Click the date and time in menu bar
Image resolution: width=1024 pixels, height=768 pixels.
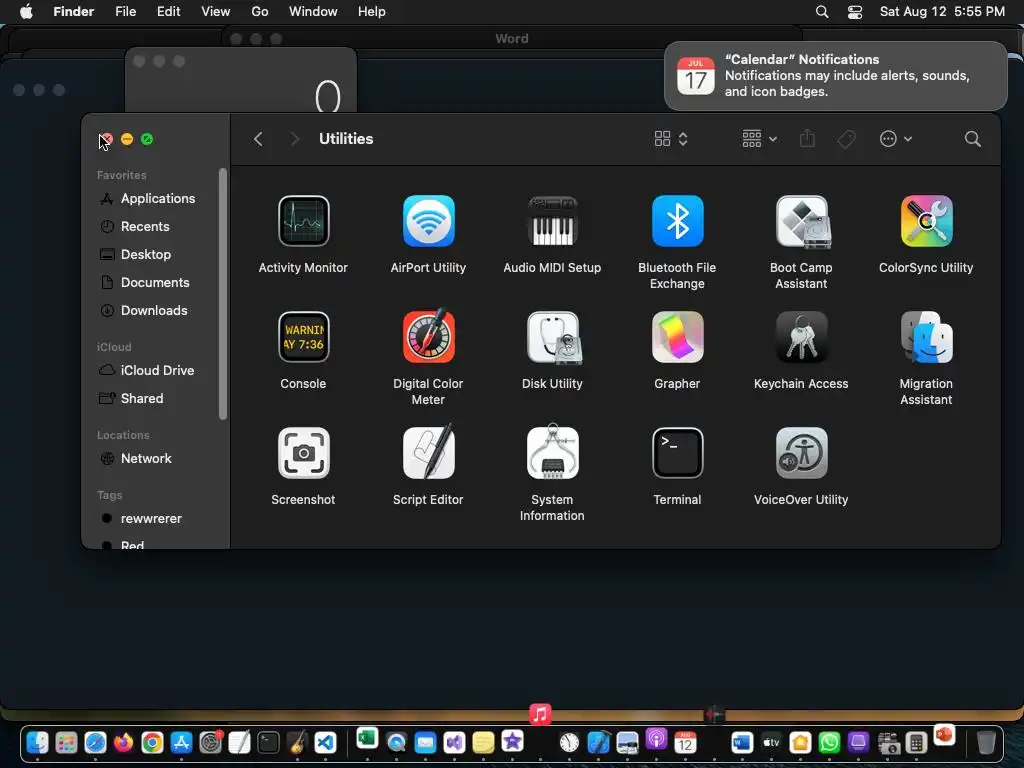point(942,12)
